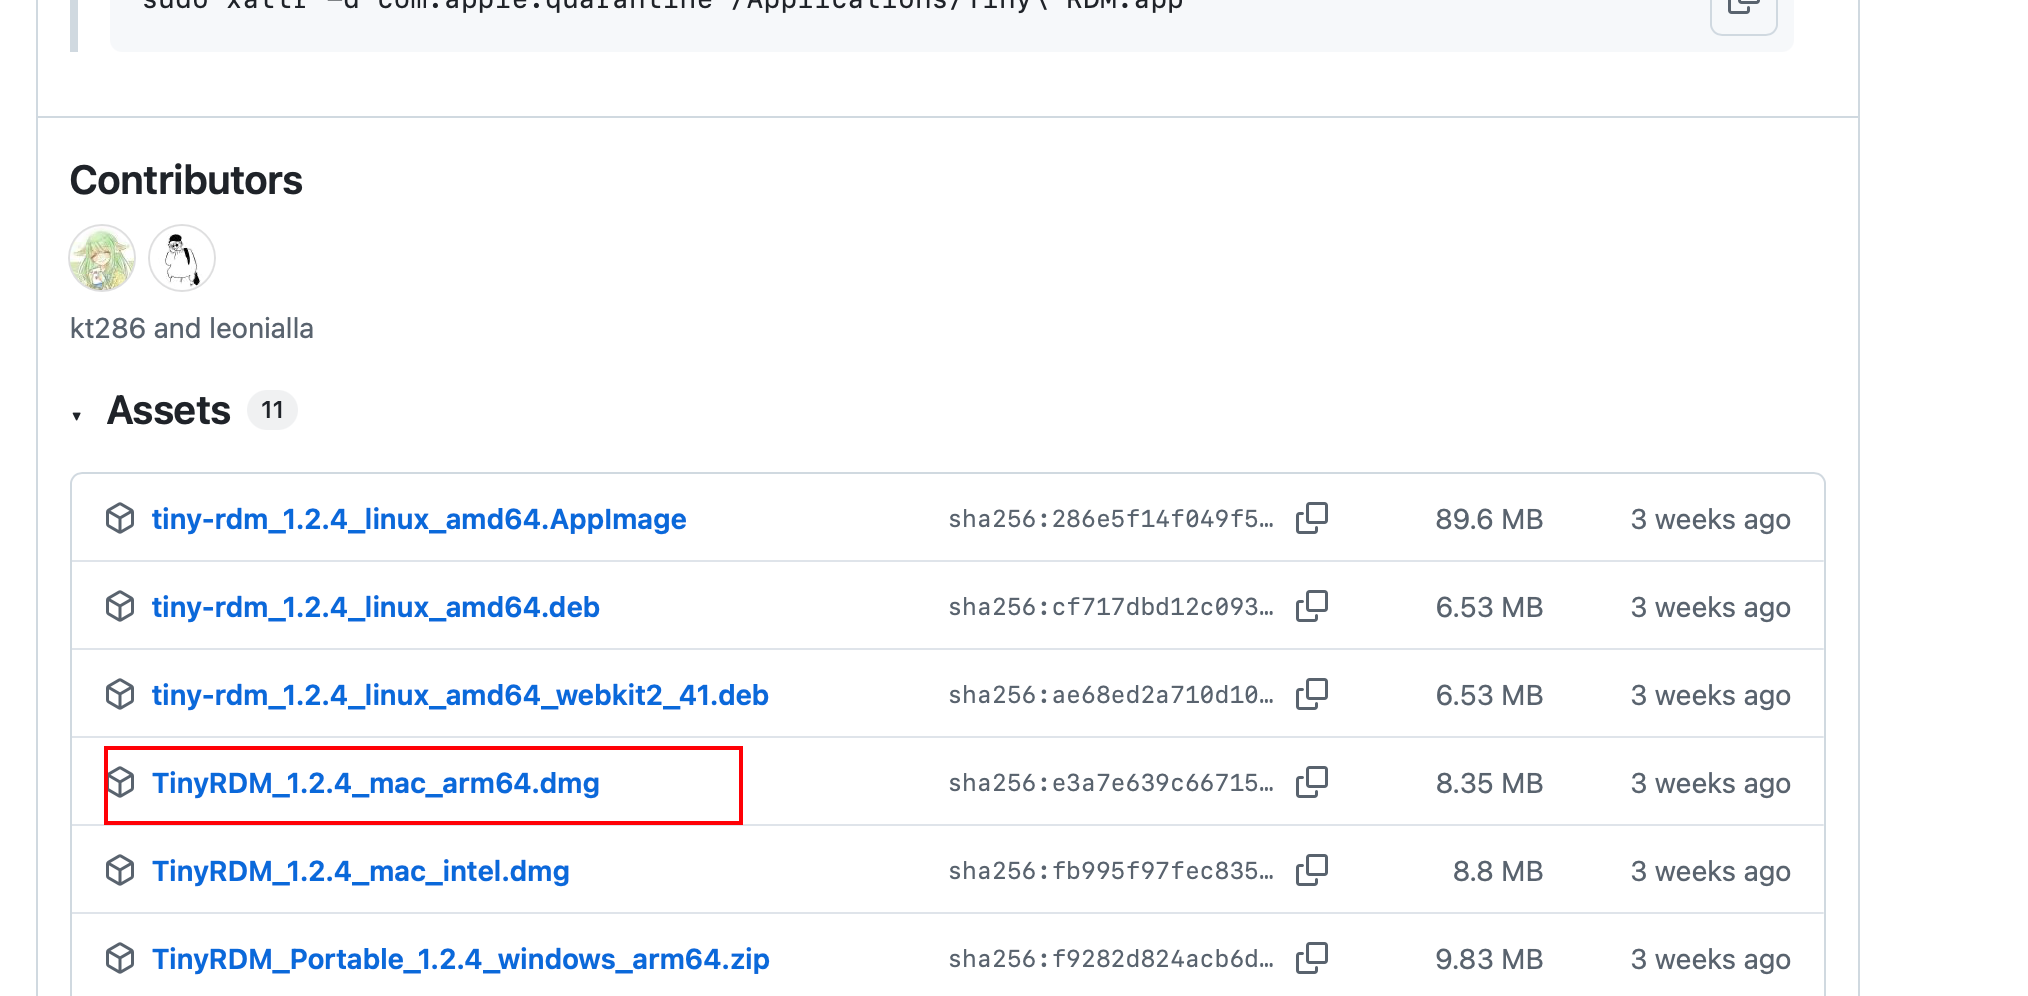This screenshot has width=2028, height=996.
Task: Click '3 weeks ago' for mac_intel.dmg
Action: pos(1710,871)
